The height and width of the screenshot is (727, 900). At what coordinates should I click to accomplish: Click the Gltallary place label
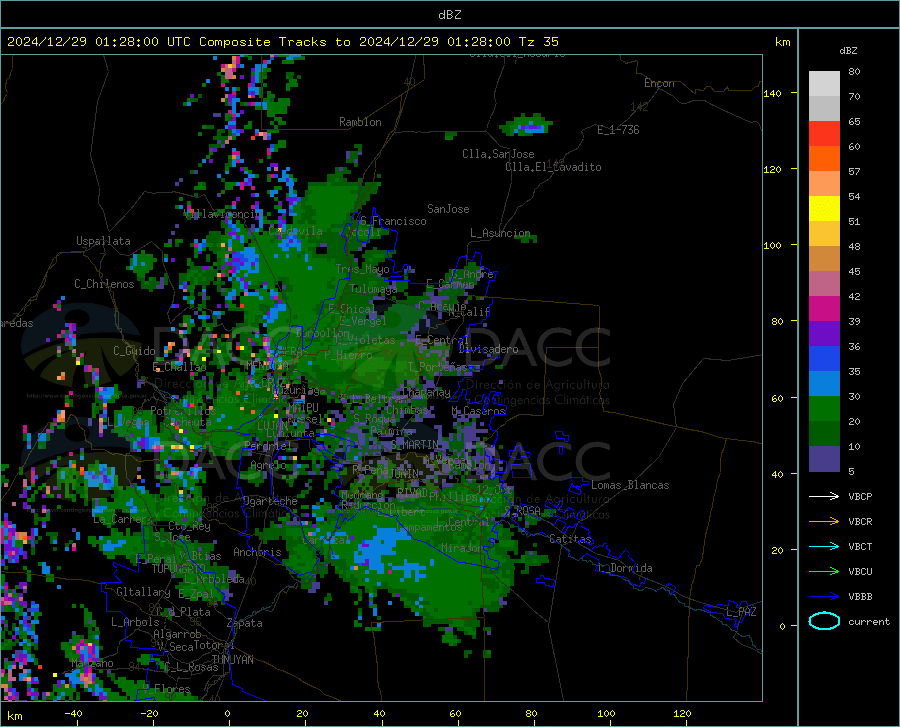143,592
